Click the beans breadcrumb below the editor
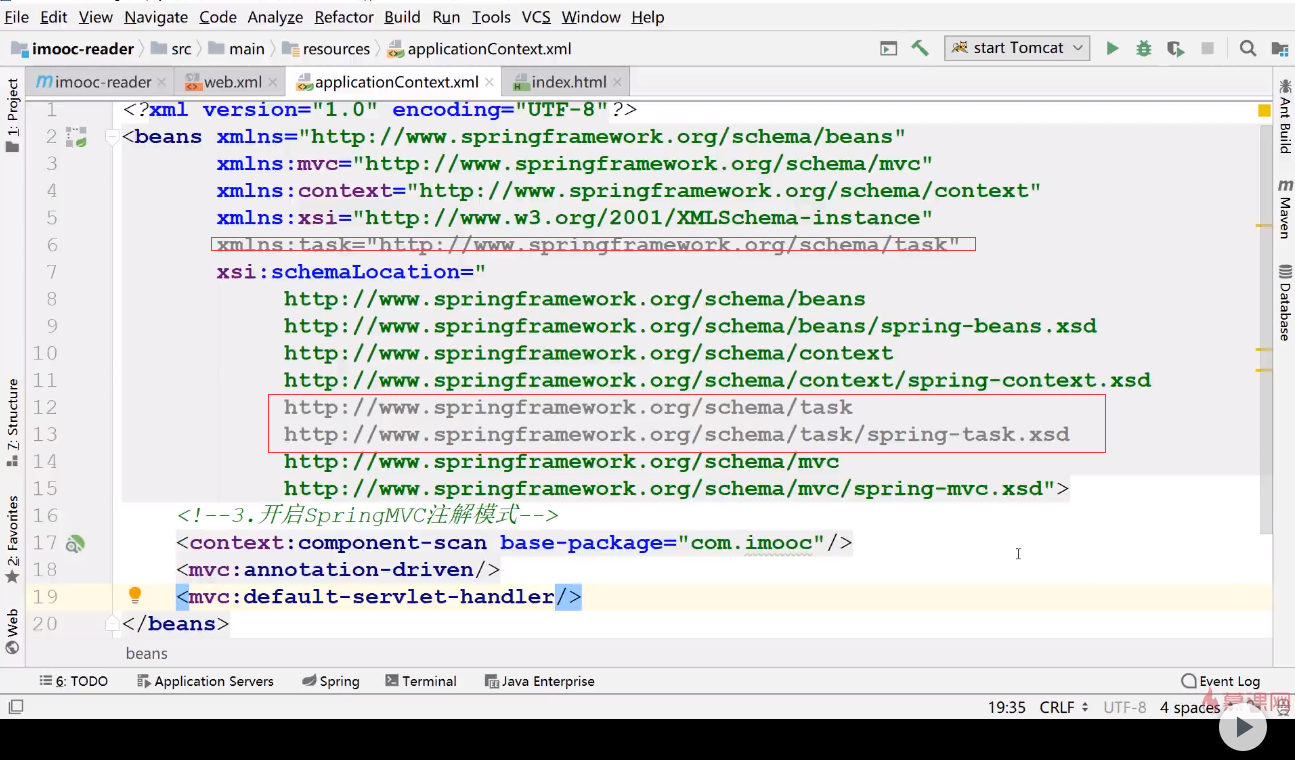The height and width of the screenshot is (760, 1295). (147, 653)
